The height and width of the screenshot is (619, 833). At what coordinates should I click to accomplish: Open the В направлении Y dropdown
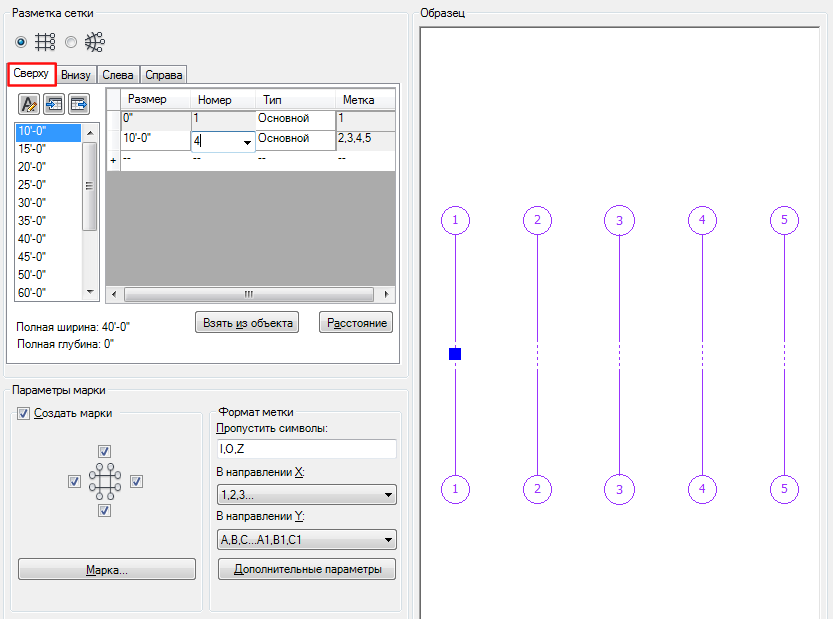coord(307,540)
